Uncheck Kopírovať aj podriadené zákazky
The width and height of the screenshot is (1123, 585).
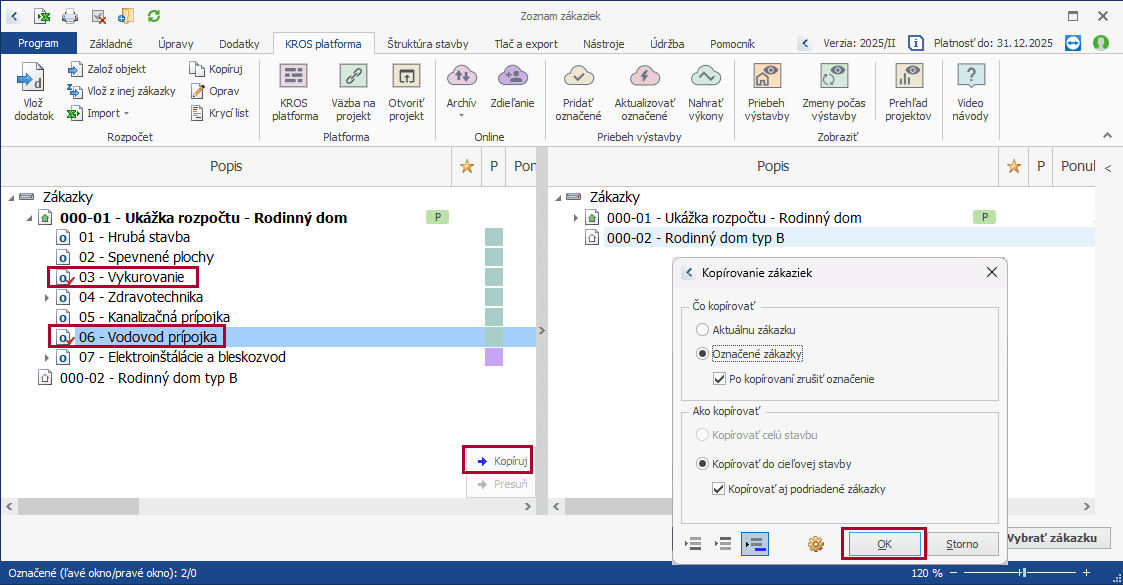[x=719, y=489]
